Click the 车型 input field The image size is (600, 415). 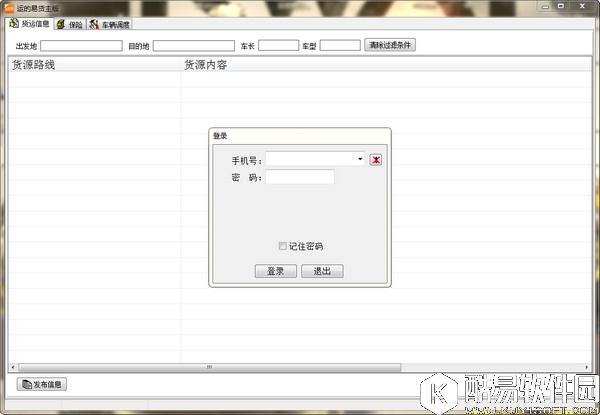point(340,46)
